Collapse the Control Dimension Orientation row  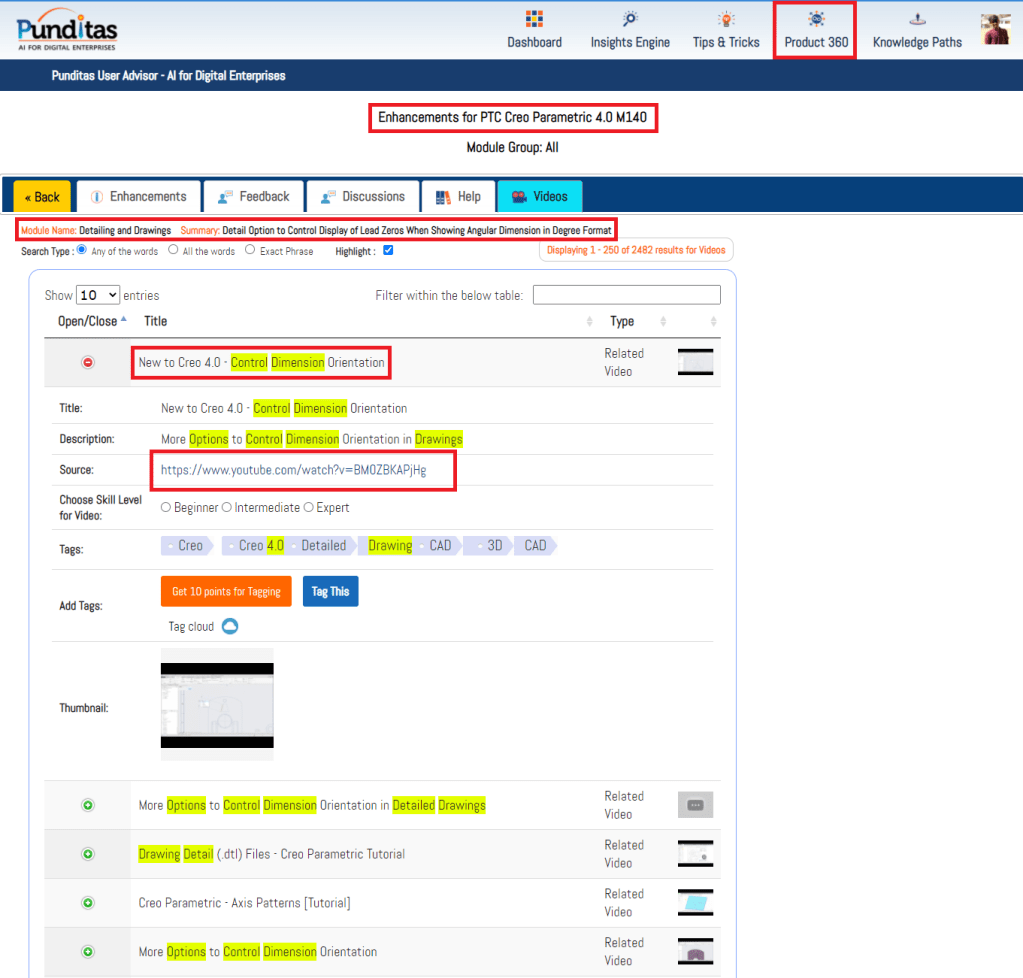87,362
